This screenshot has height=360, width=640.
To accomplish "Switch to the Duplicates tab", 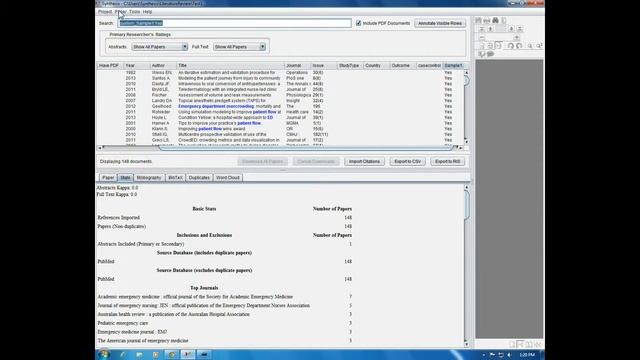I will 199,178.
